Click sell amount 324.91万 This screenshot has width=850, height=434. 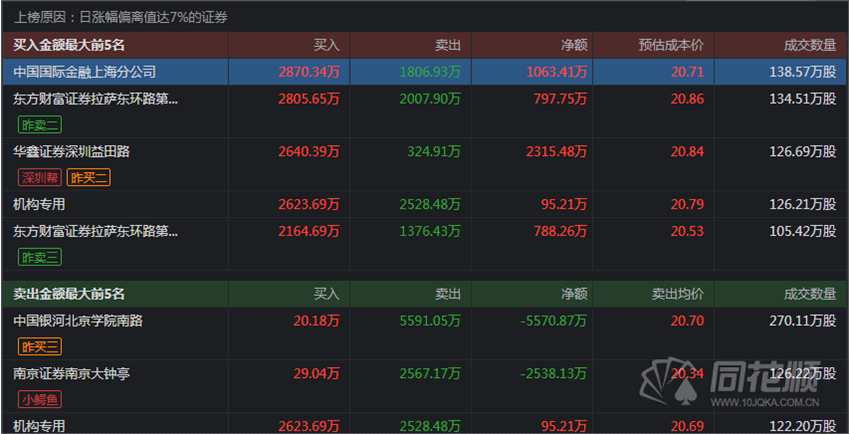click(434, 152)
